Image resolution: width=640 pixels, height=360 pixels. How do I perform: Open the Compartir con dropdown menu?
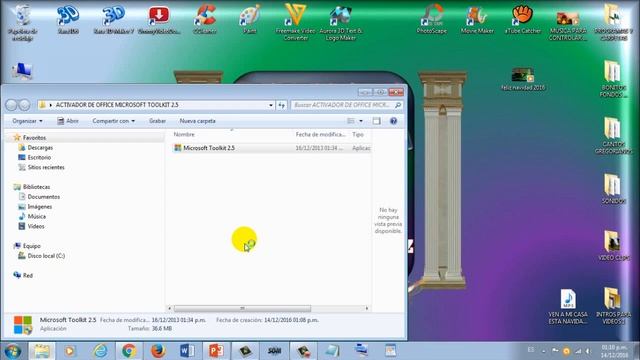[113, 121]
